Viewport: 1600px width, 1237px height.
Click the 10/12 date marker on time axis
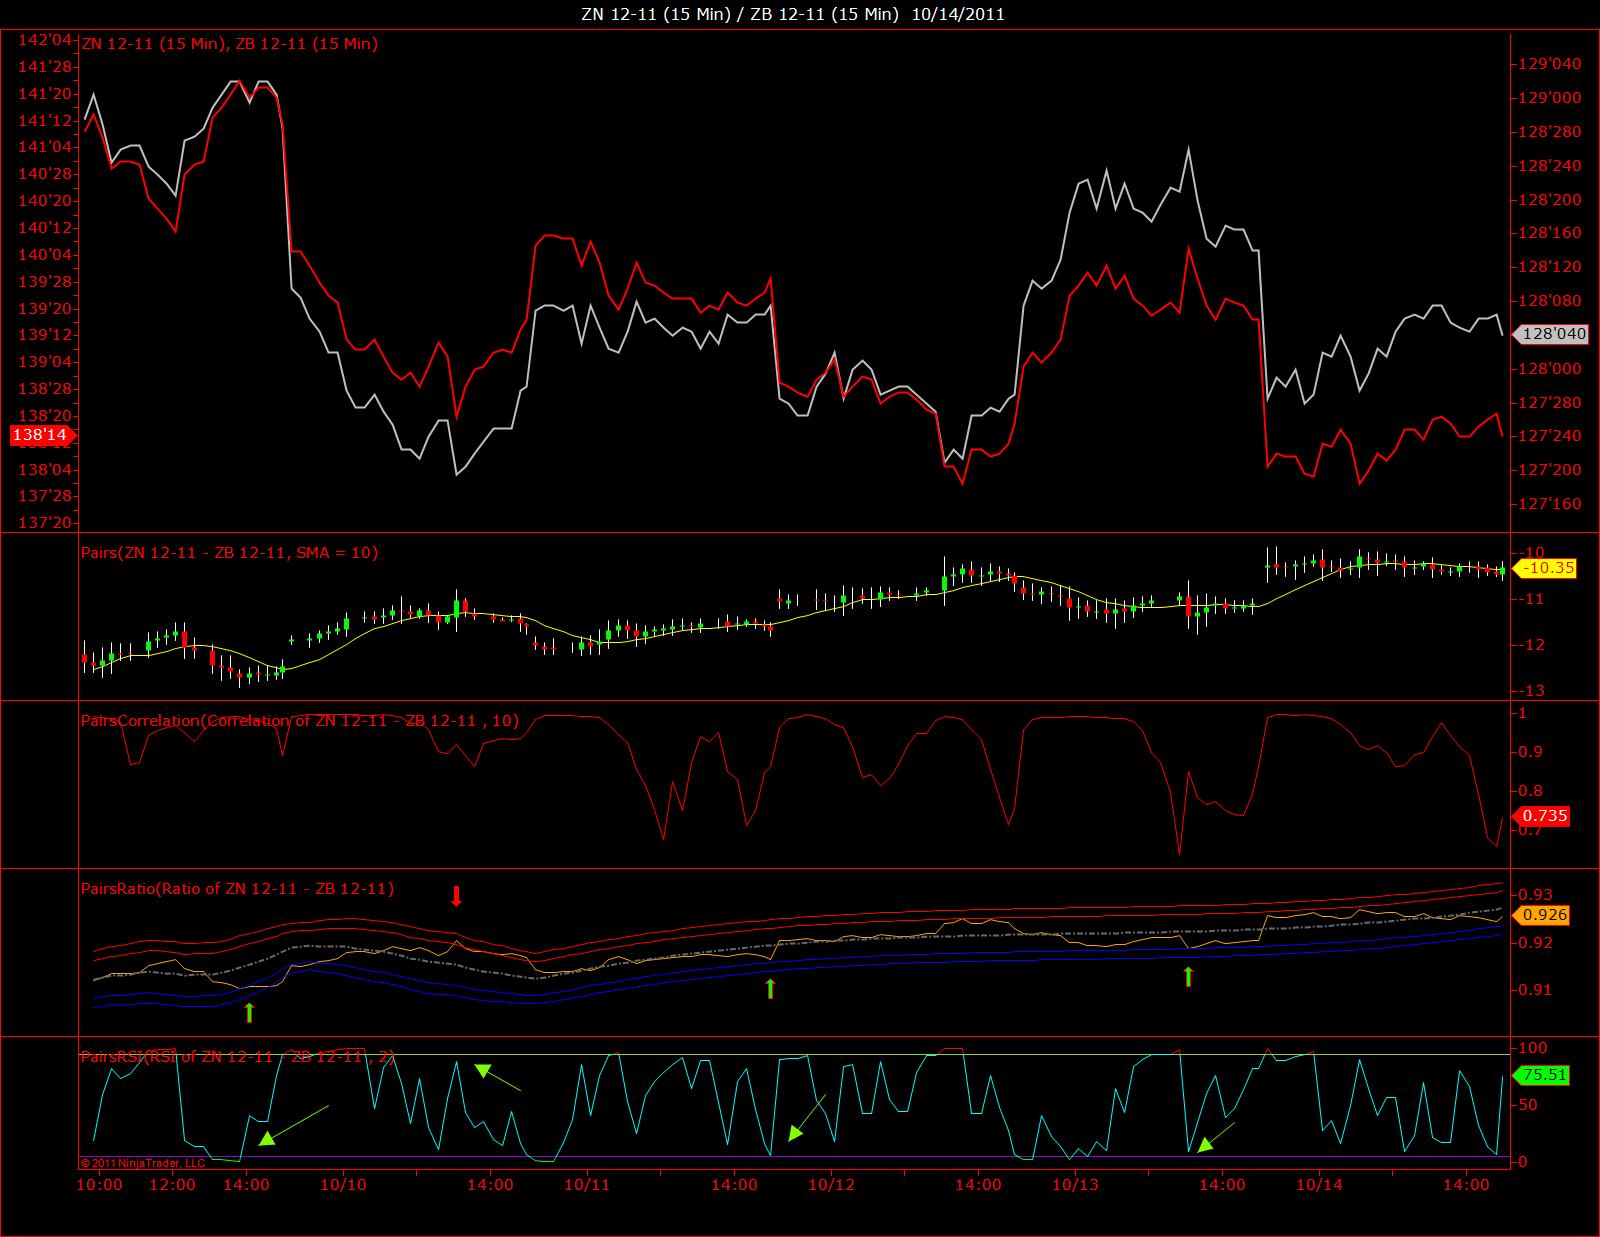tap(831, 1185)
